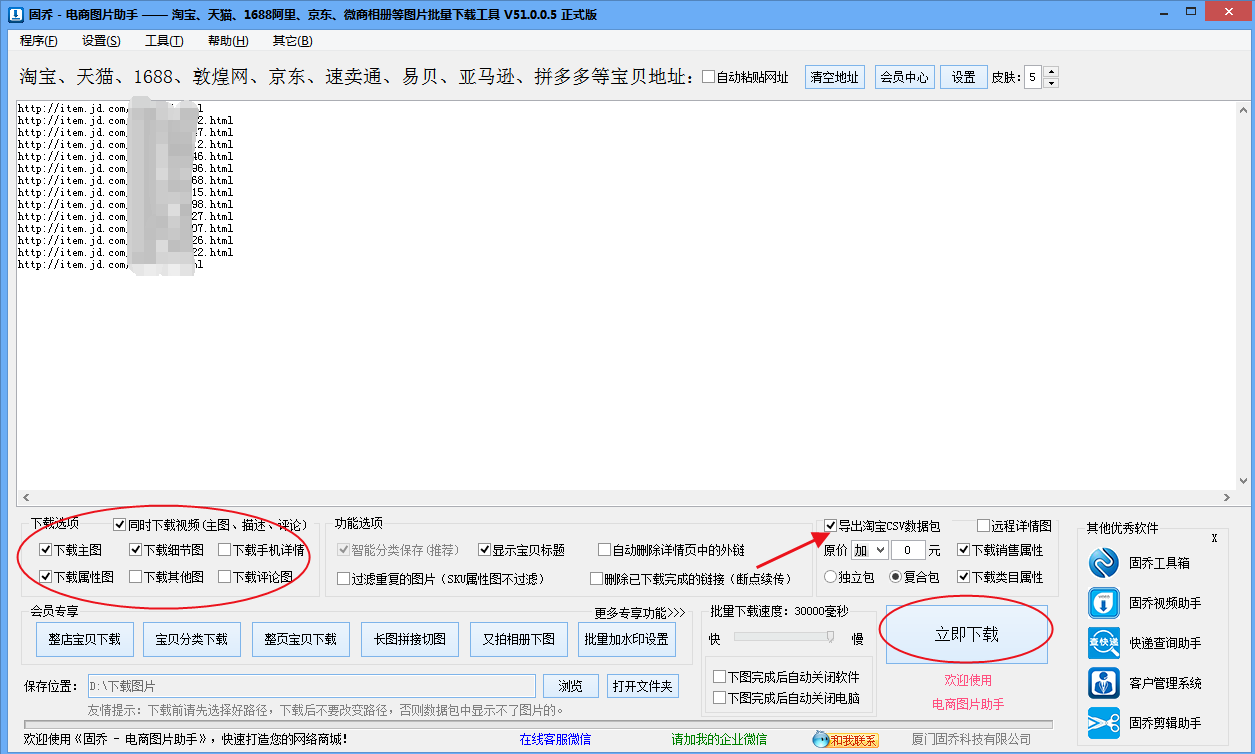This screenshot has height=754, width=1255.
Task: Open the 长图拼接切图 tool
Action: pos(409,639)
